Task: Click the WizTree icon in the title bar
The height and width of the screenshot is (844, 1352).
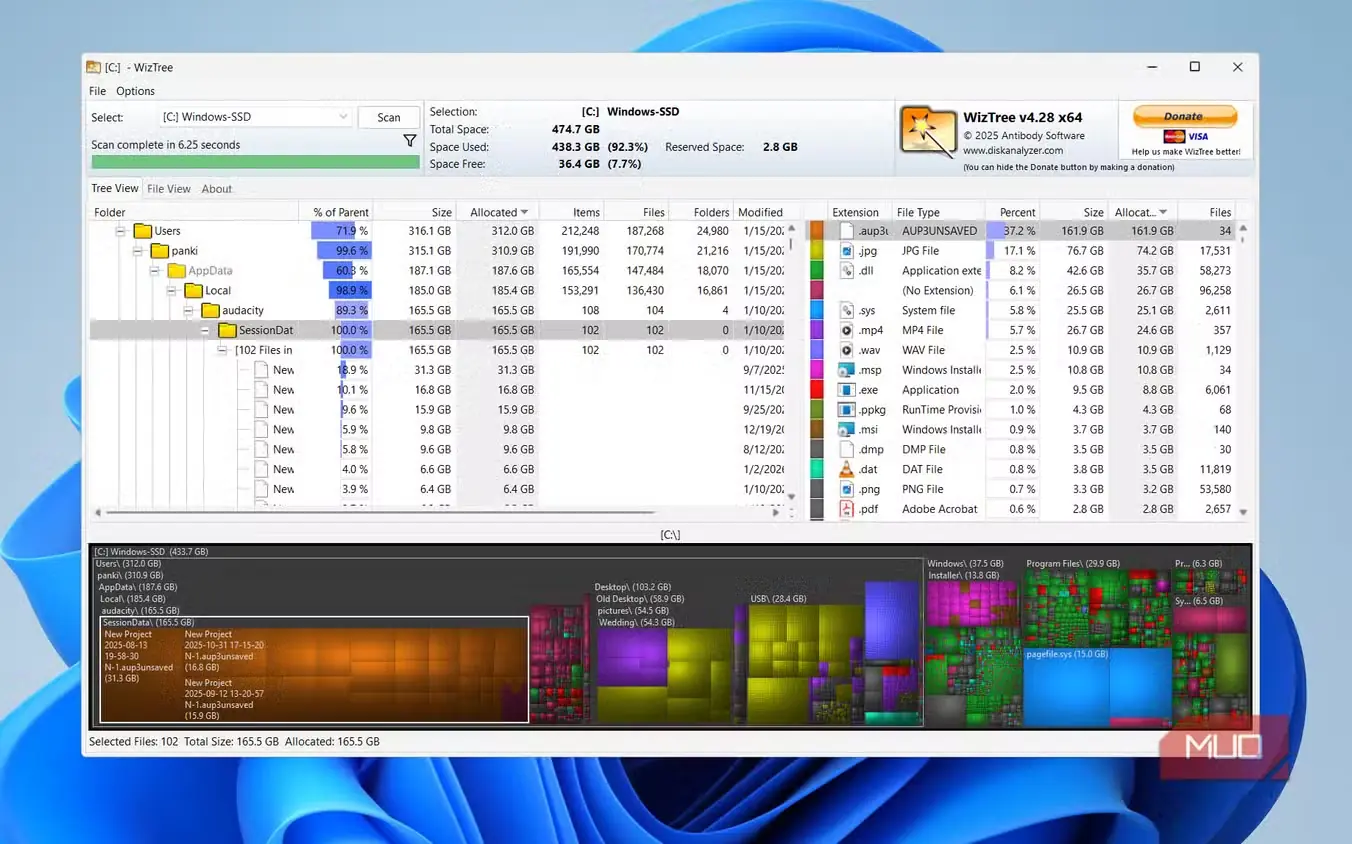Action: pos(93,67)
